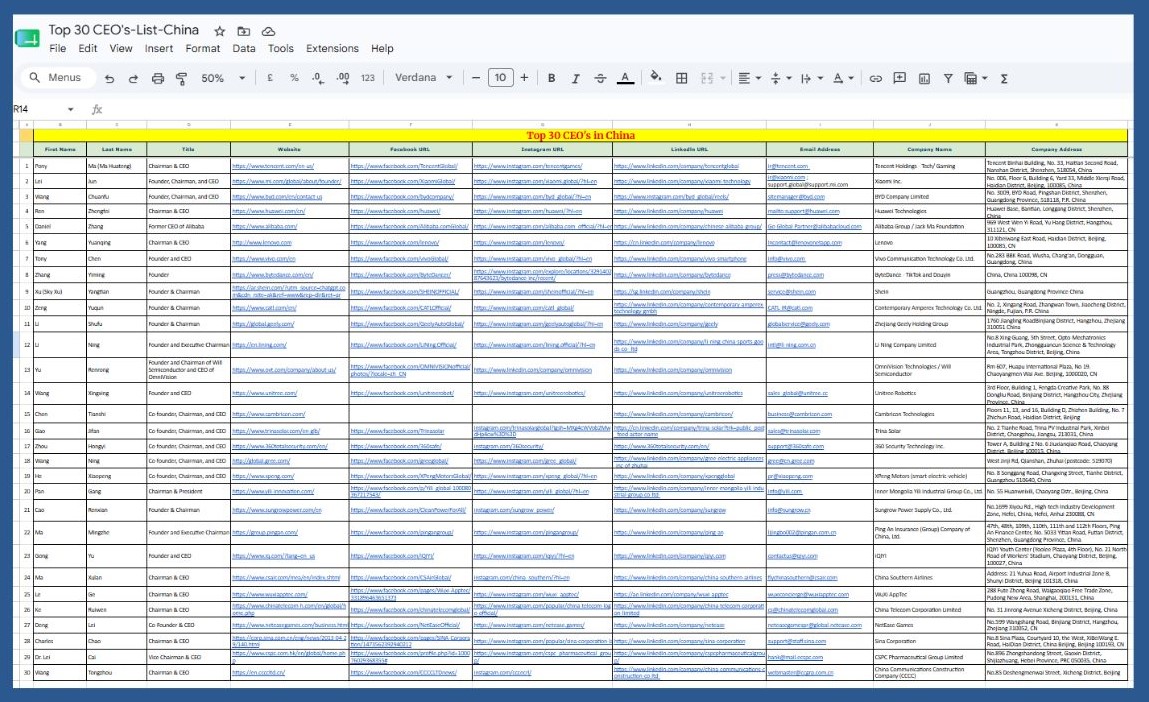Image resolution: width=1149 pixels, height=702 pixels.
Task: Format as currency with the £ button
Action: click(x=270, y=78)
